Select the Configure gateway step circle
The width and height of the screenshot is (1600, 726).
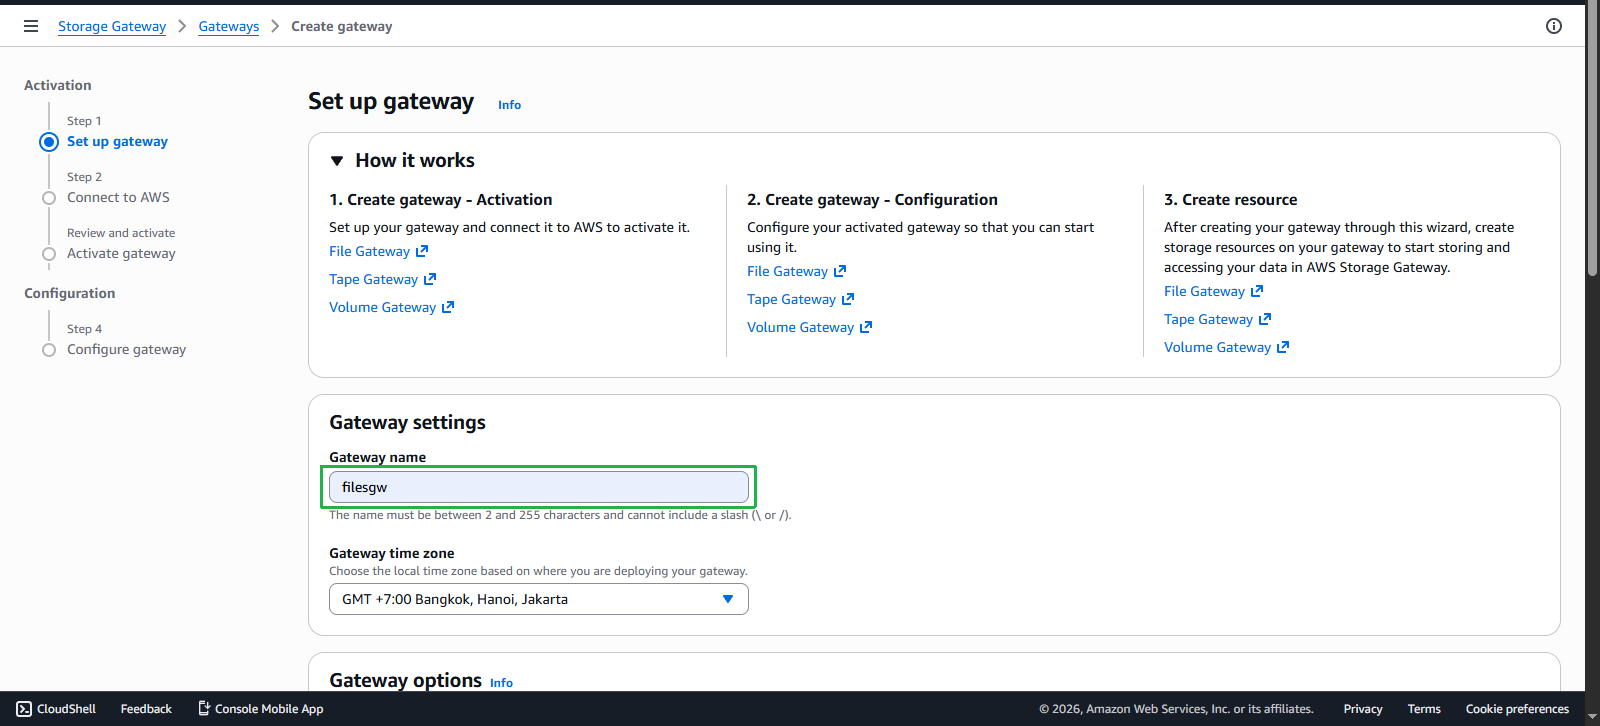49,350
